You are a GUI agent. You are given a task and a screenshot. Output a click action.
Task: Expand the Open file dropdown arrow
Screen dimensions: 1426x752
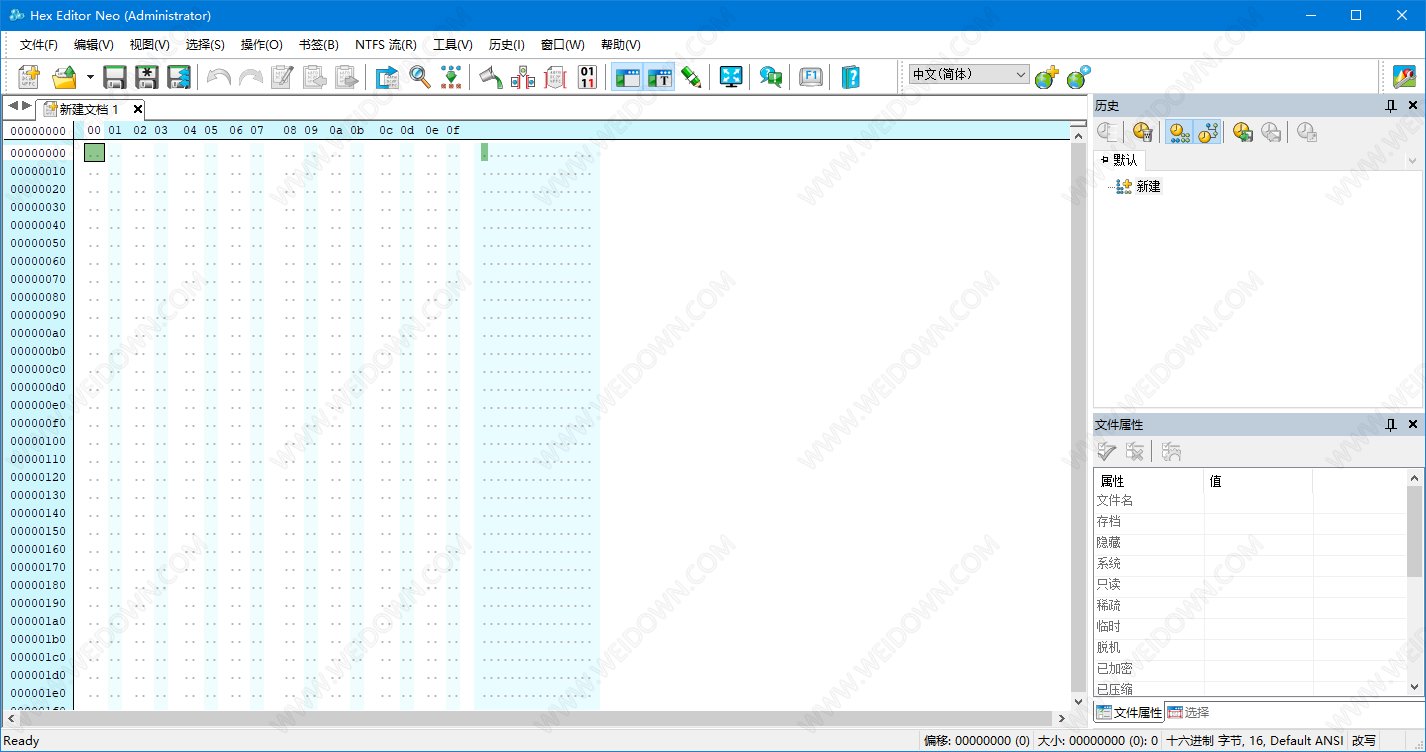[90, 77]
